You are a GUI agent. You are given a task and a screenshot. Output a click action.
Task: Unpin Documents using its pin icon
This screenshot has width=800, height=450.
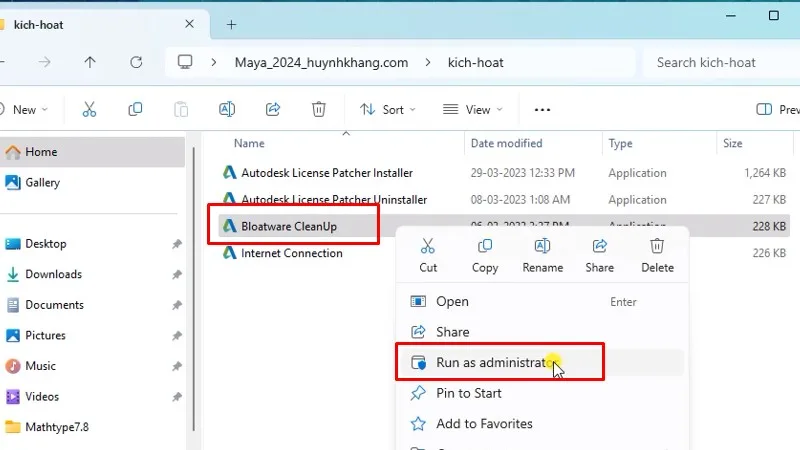pyautogui.click(x=177, y=305)
